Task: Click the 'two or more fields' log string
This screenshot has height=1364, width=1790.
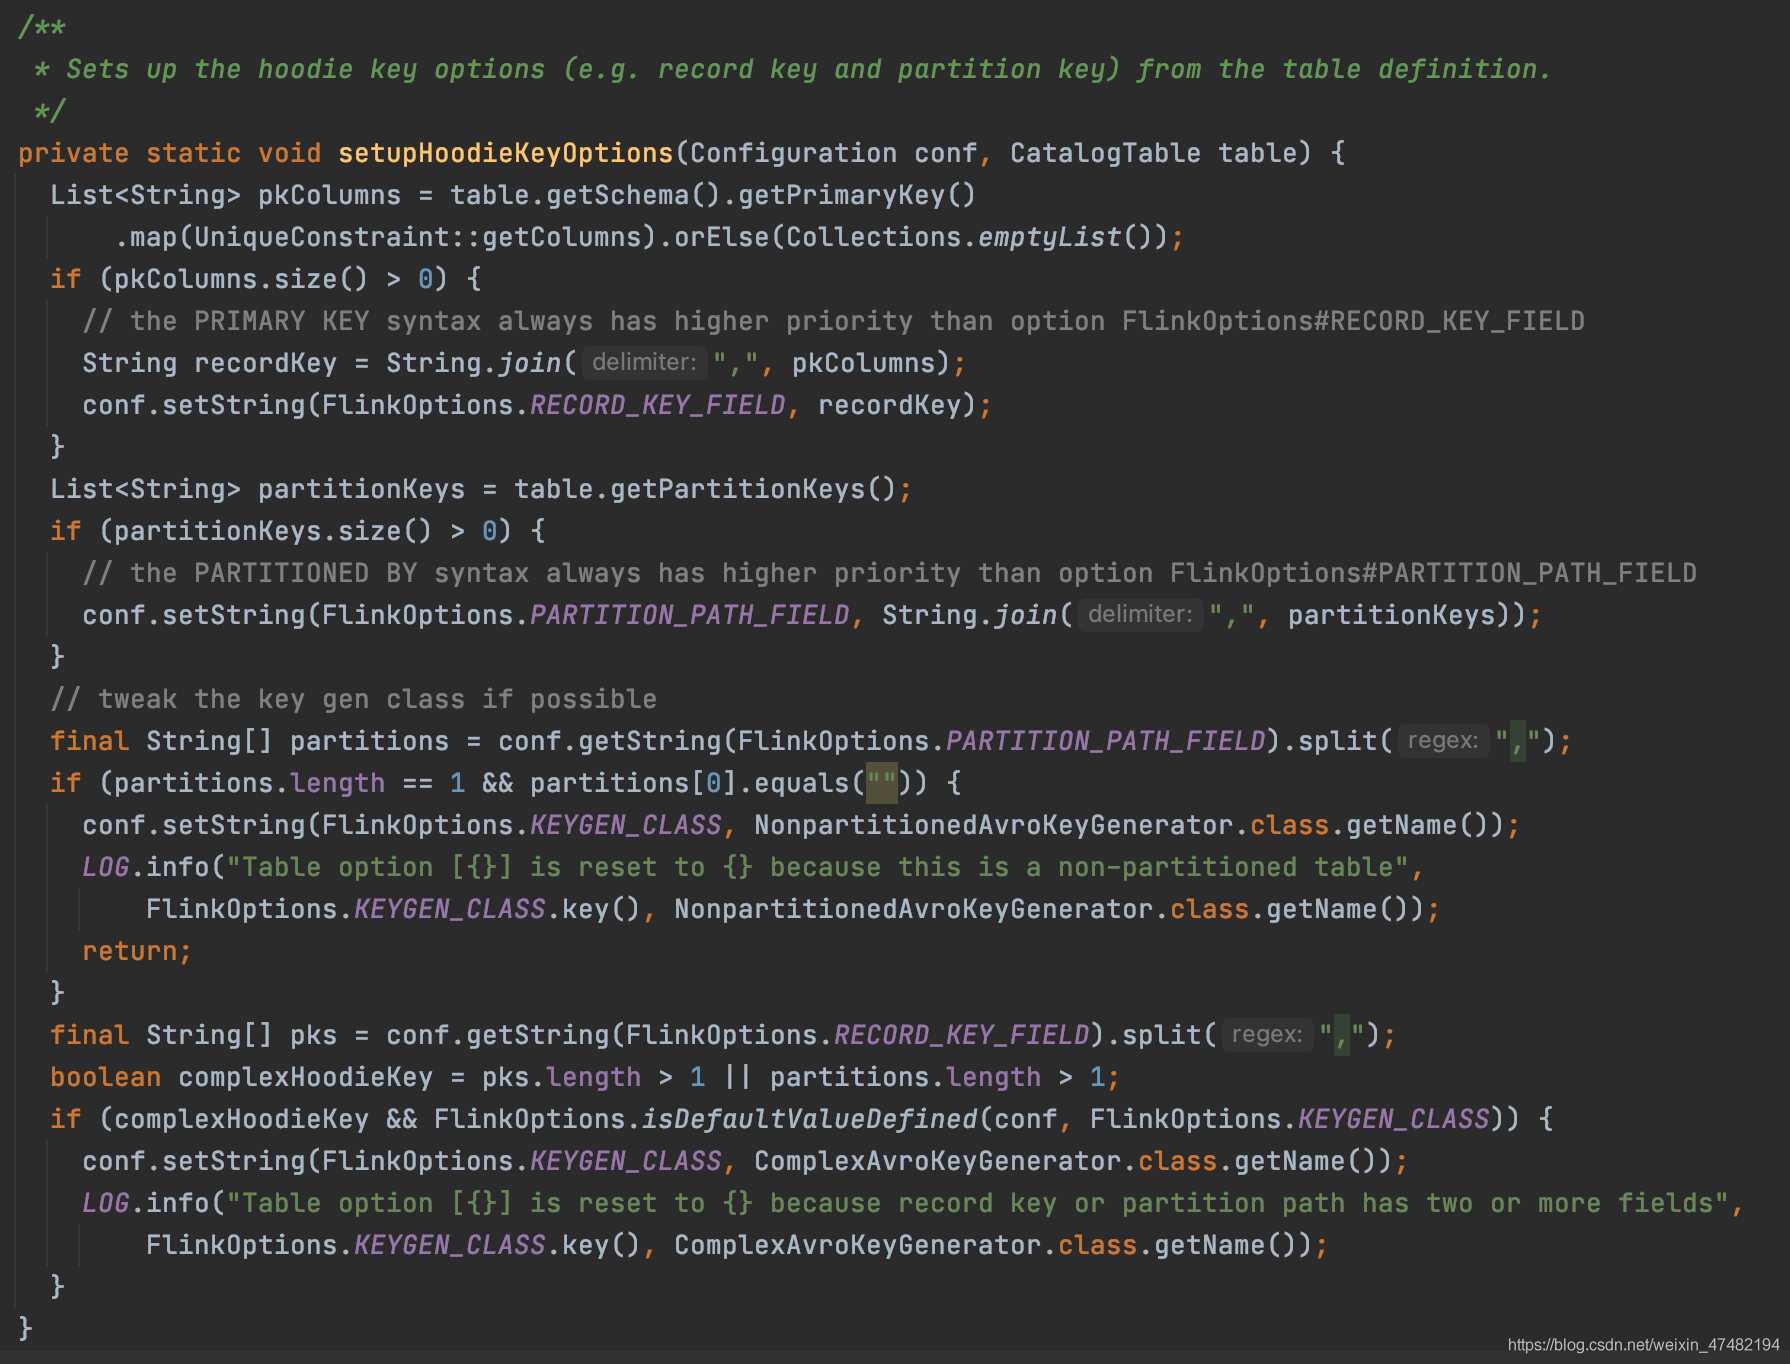Action: (x=977, y=1203)
